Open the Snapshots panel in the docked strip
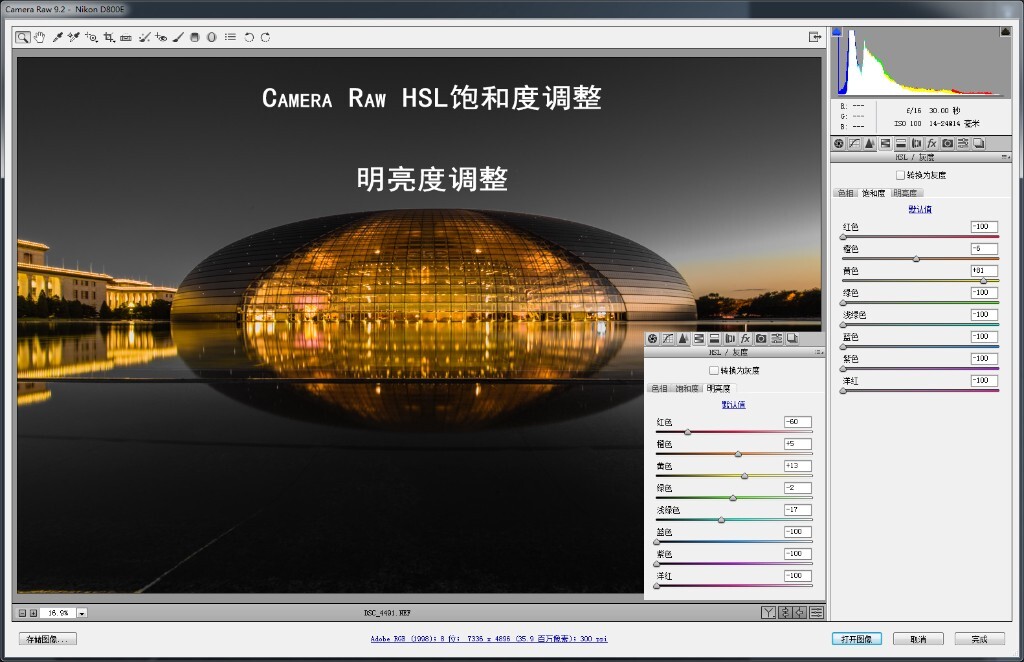The image size is (1024, 662). (x=979, y=144)
